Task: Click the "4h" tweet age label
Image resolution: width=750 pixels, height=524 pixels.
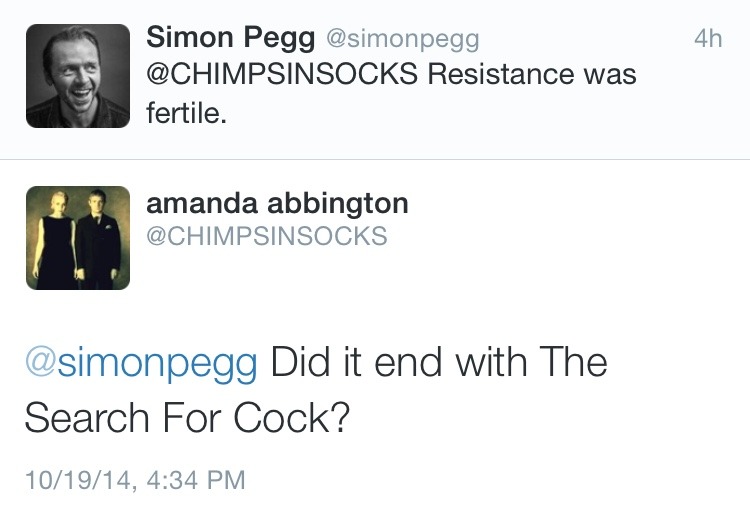Action: pos(707,39)
